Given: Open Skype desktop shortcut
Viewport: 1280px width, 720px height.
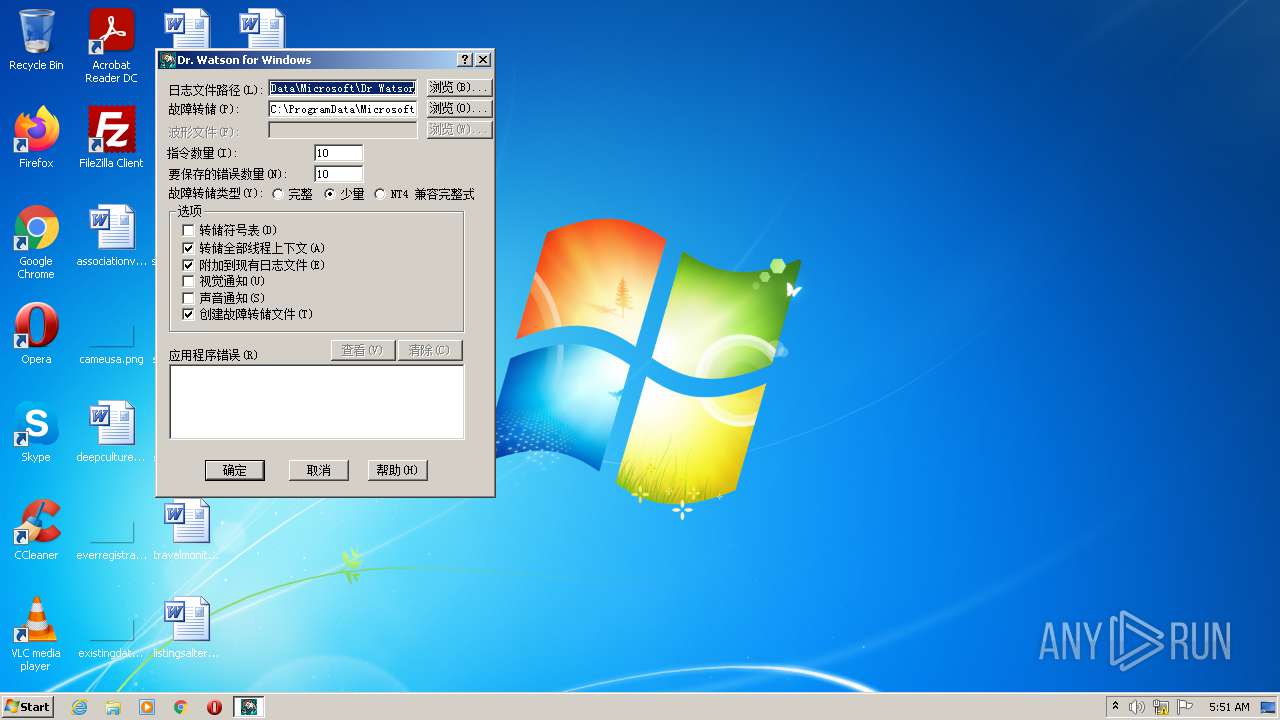Looking at the screenshot, I should click(x=36, y=432).
